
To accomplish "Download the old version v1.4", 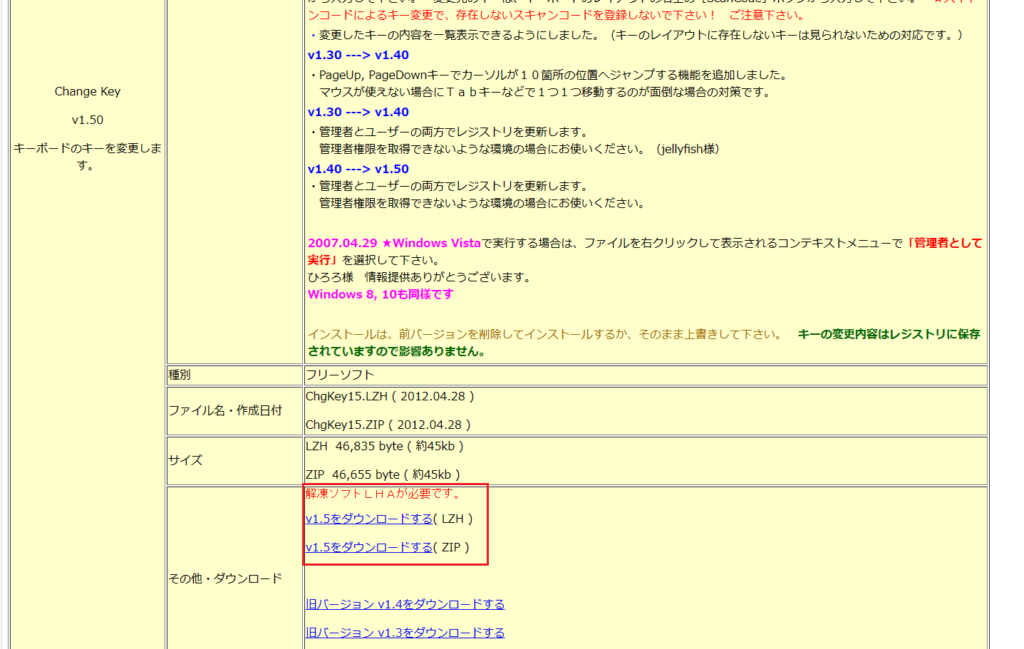I will (x=405, y=604).
